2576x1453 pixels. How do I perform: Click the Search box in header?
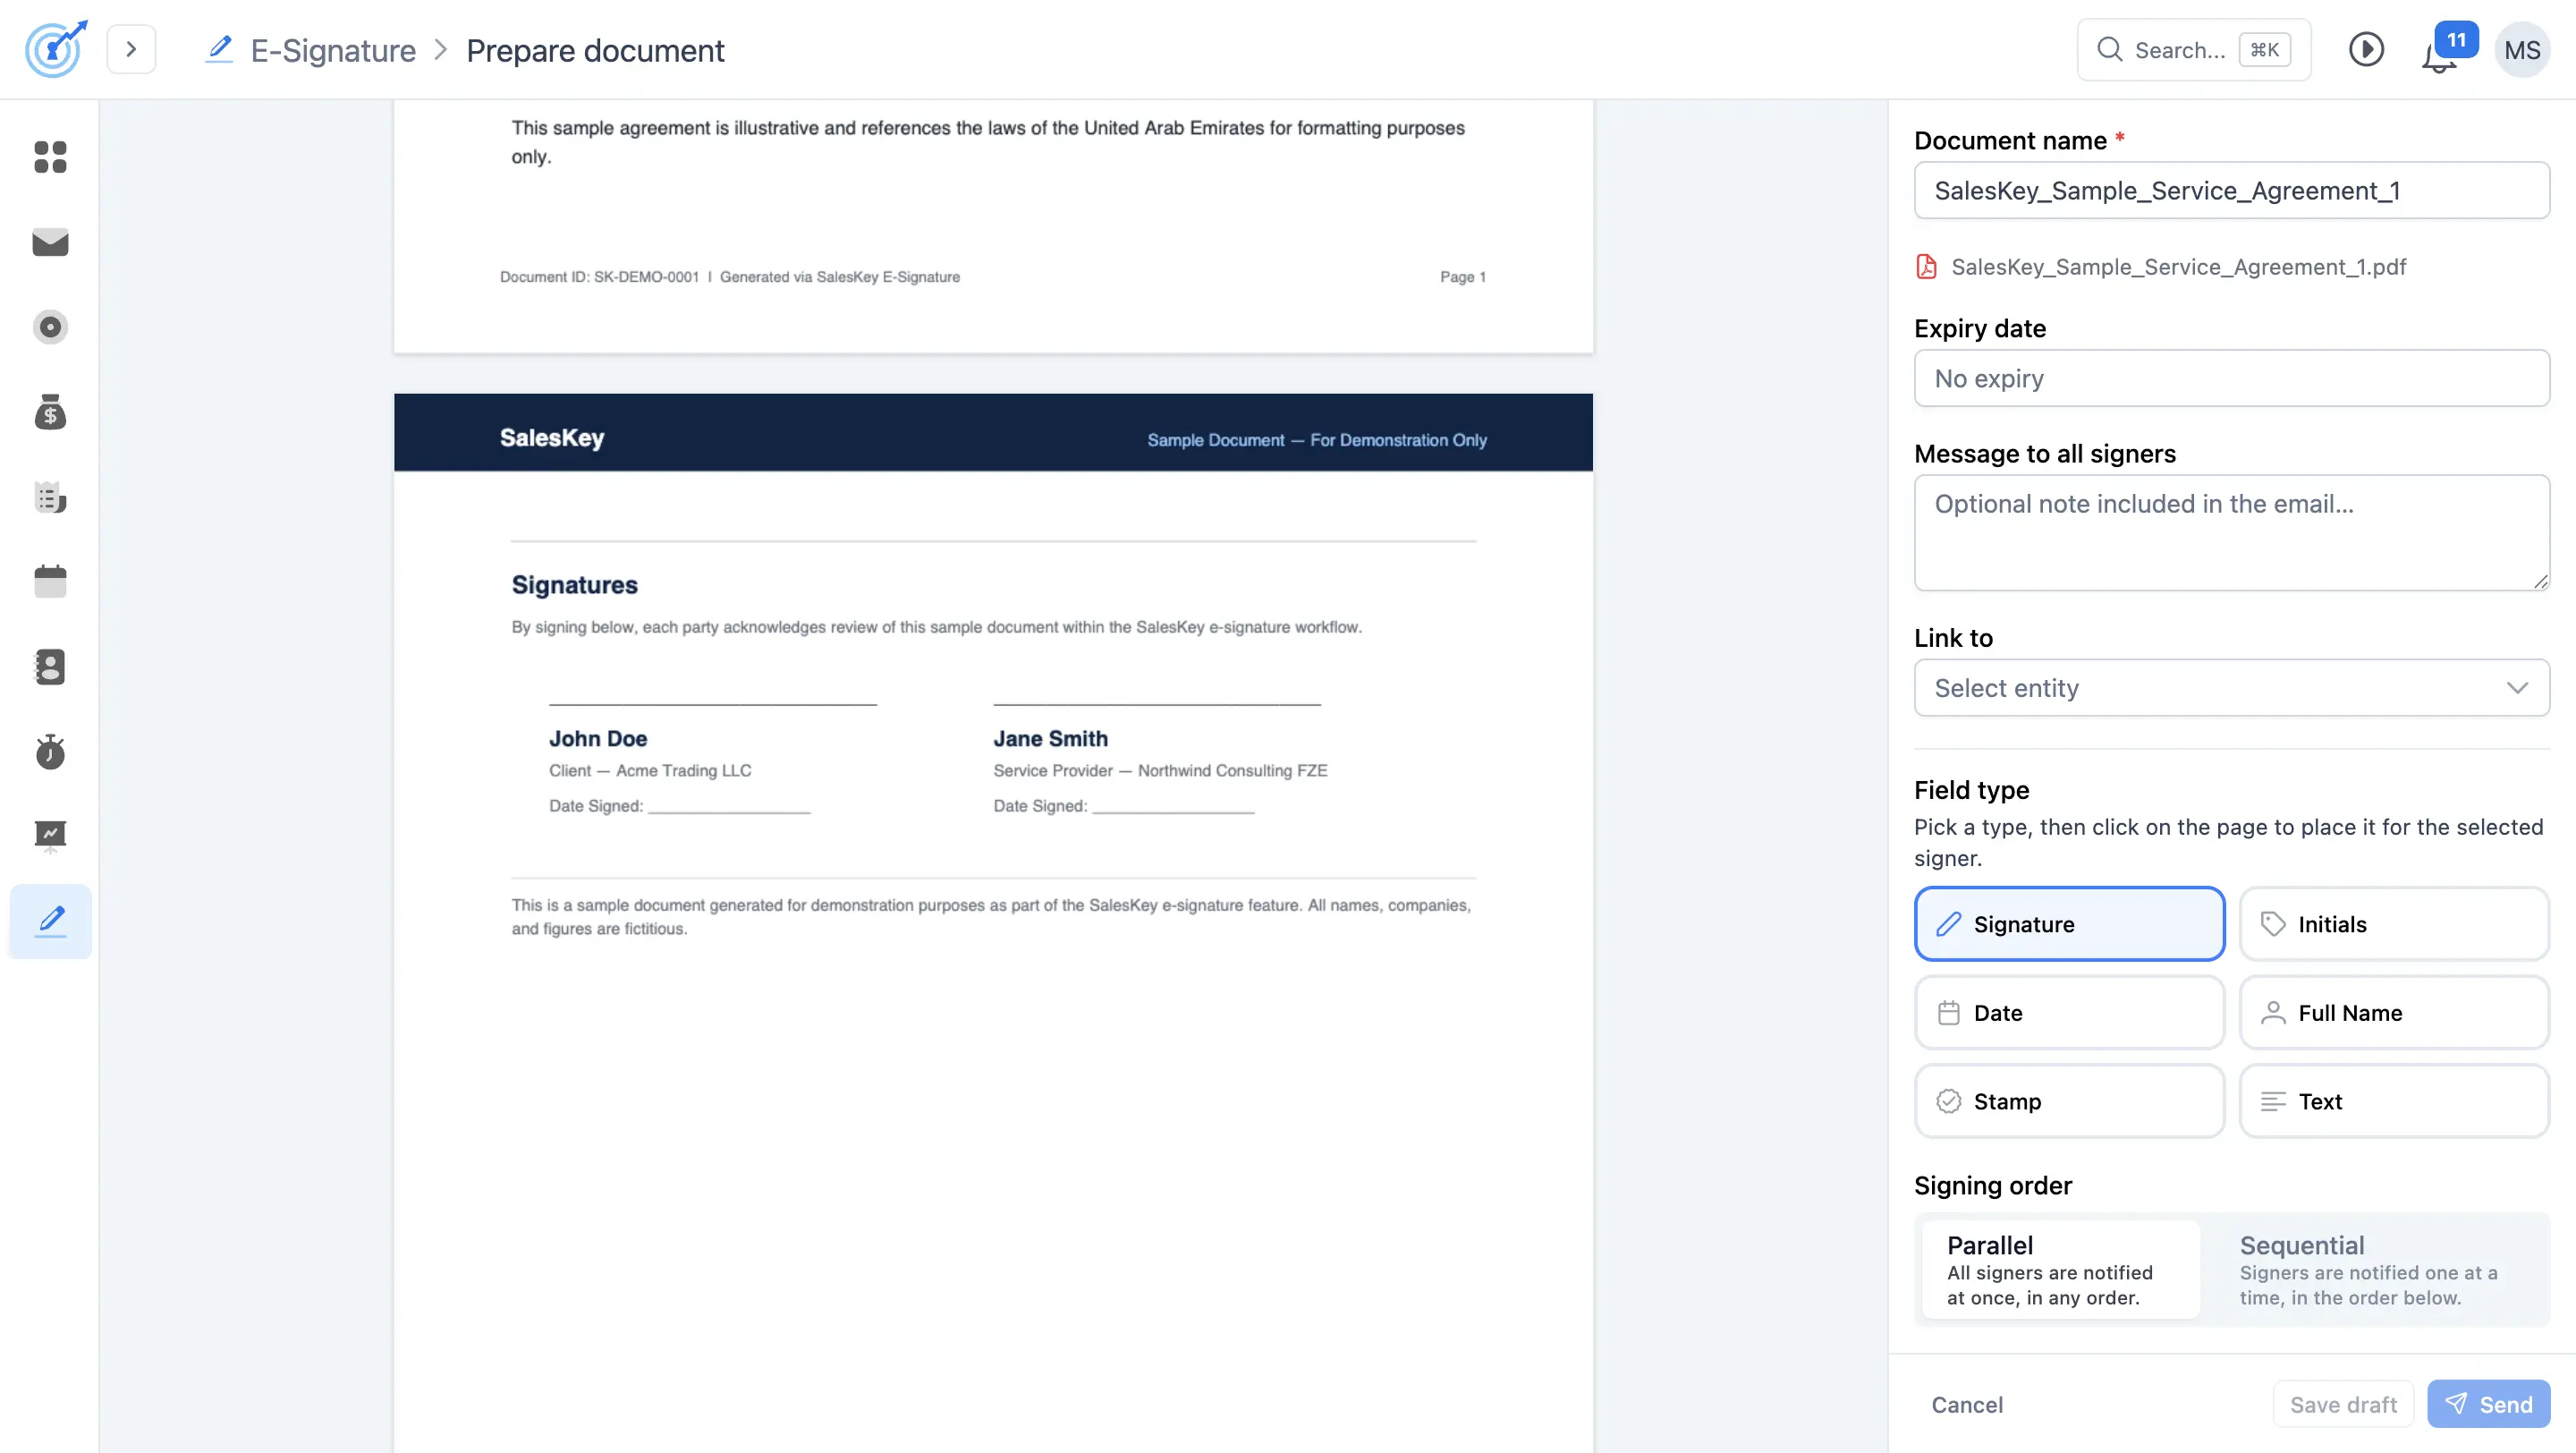[x=2193, y=49]
